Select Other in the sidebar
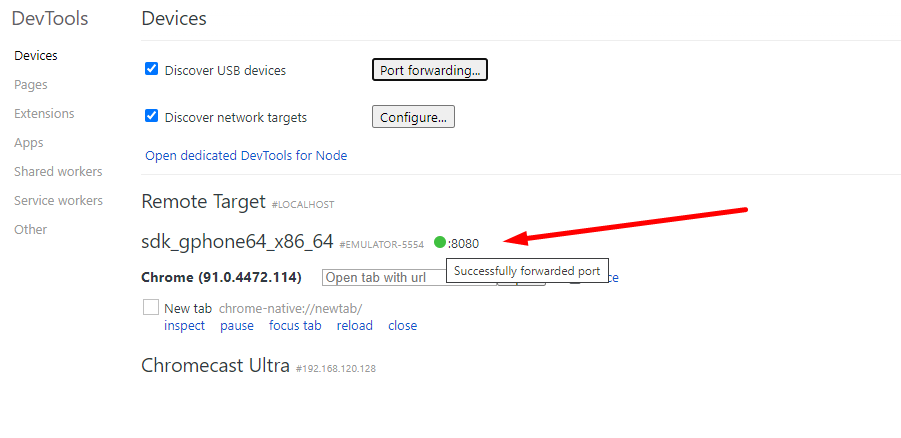 (31, 230)
